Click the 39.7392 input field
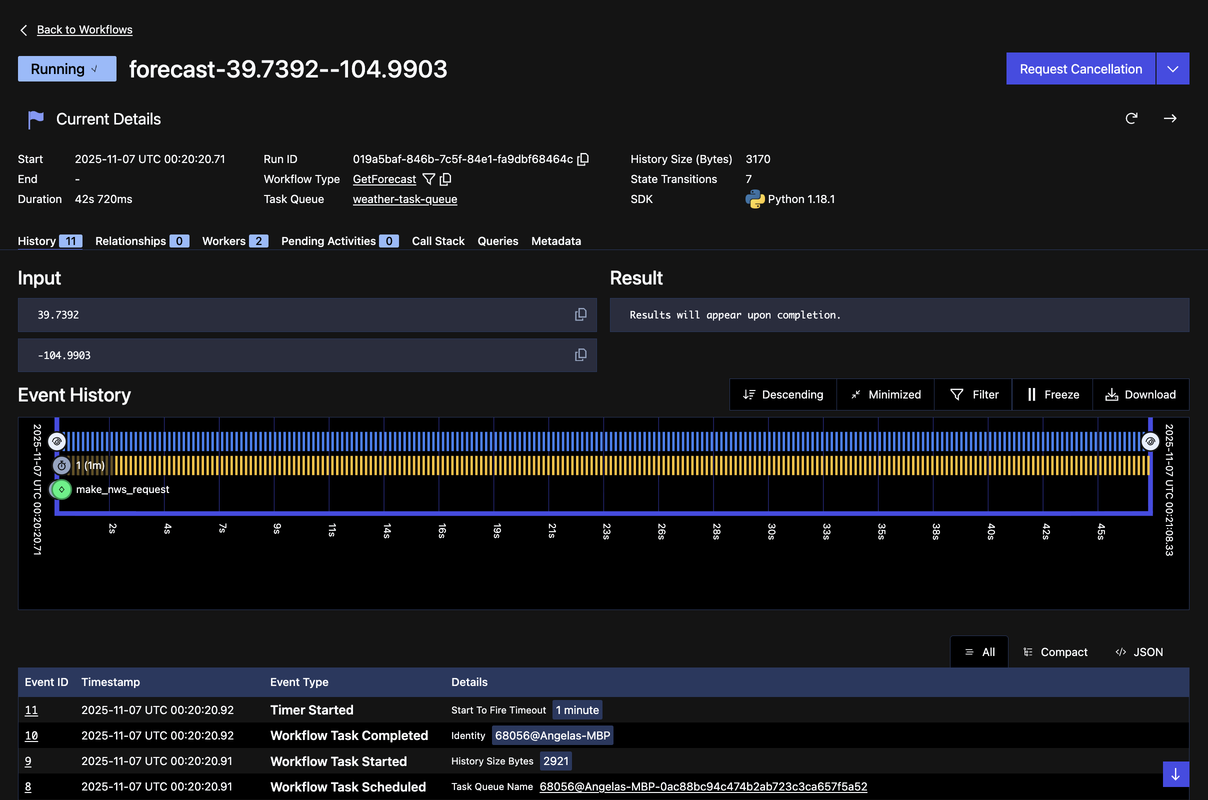The height and width of the screenshot is (800, 1208). tap(307, 315)
